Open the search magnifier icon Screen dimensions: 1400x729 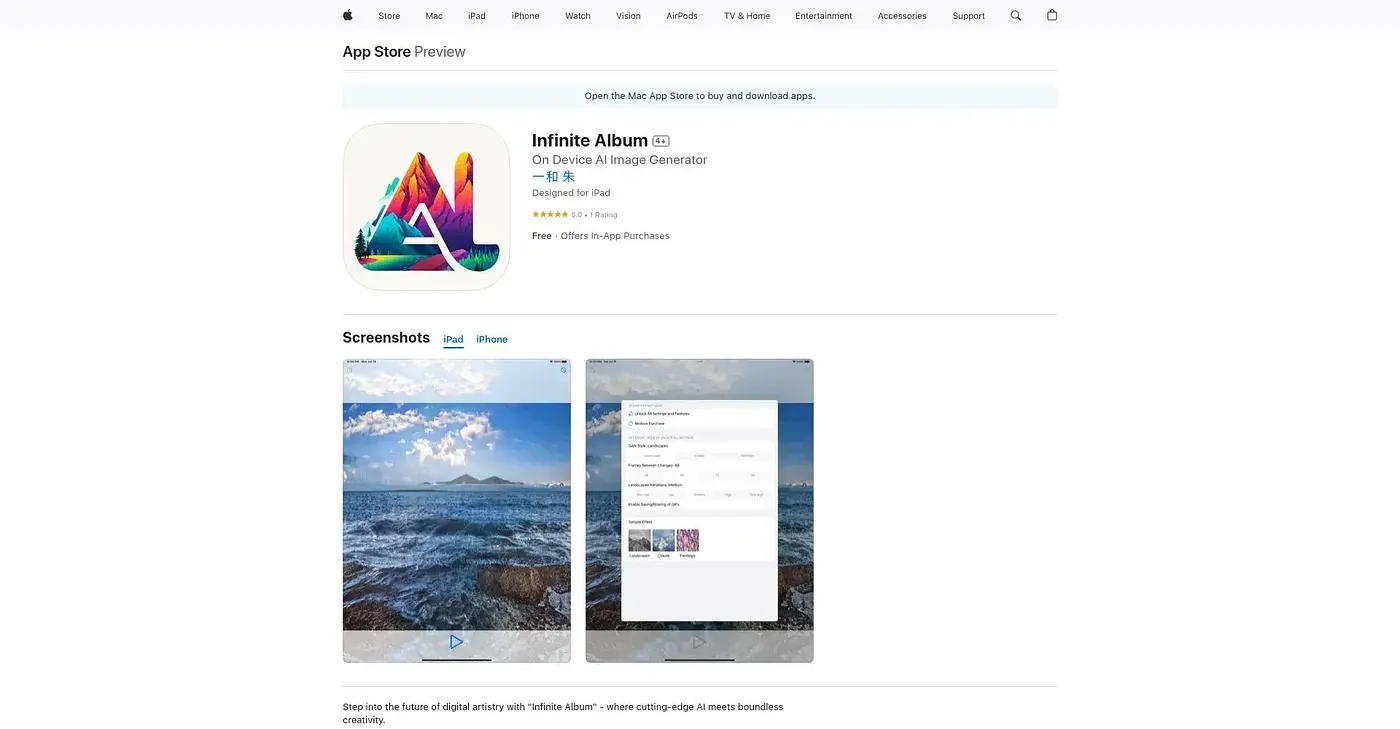click(x=1016, y=16)
